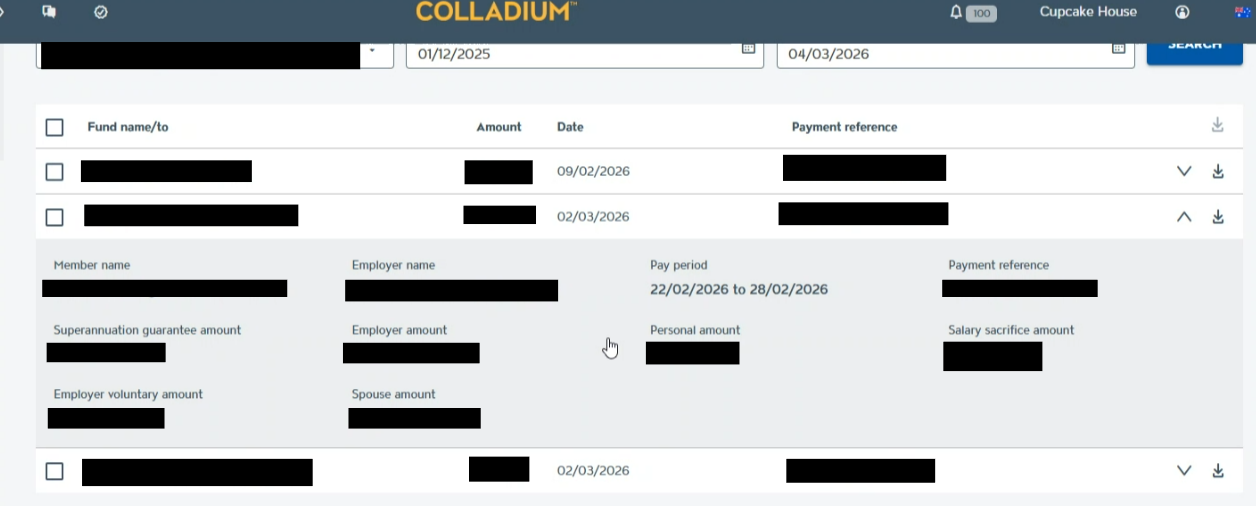The width and height of the screenshot is (1256, 506).
Task: Click the notifications bell icon
Action: pos(956,12)
